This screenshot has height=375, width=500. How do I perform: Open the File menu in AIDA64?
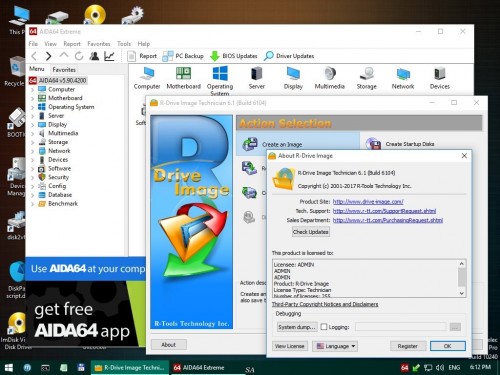click(x=33, y=44)
